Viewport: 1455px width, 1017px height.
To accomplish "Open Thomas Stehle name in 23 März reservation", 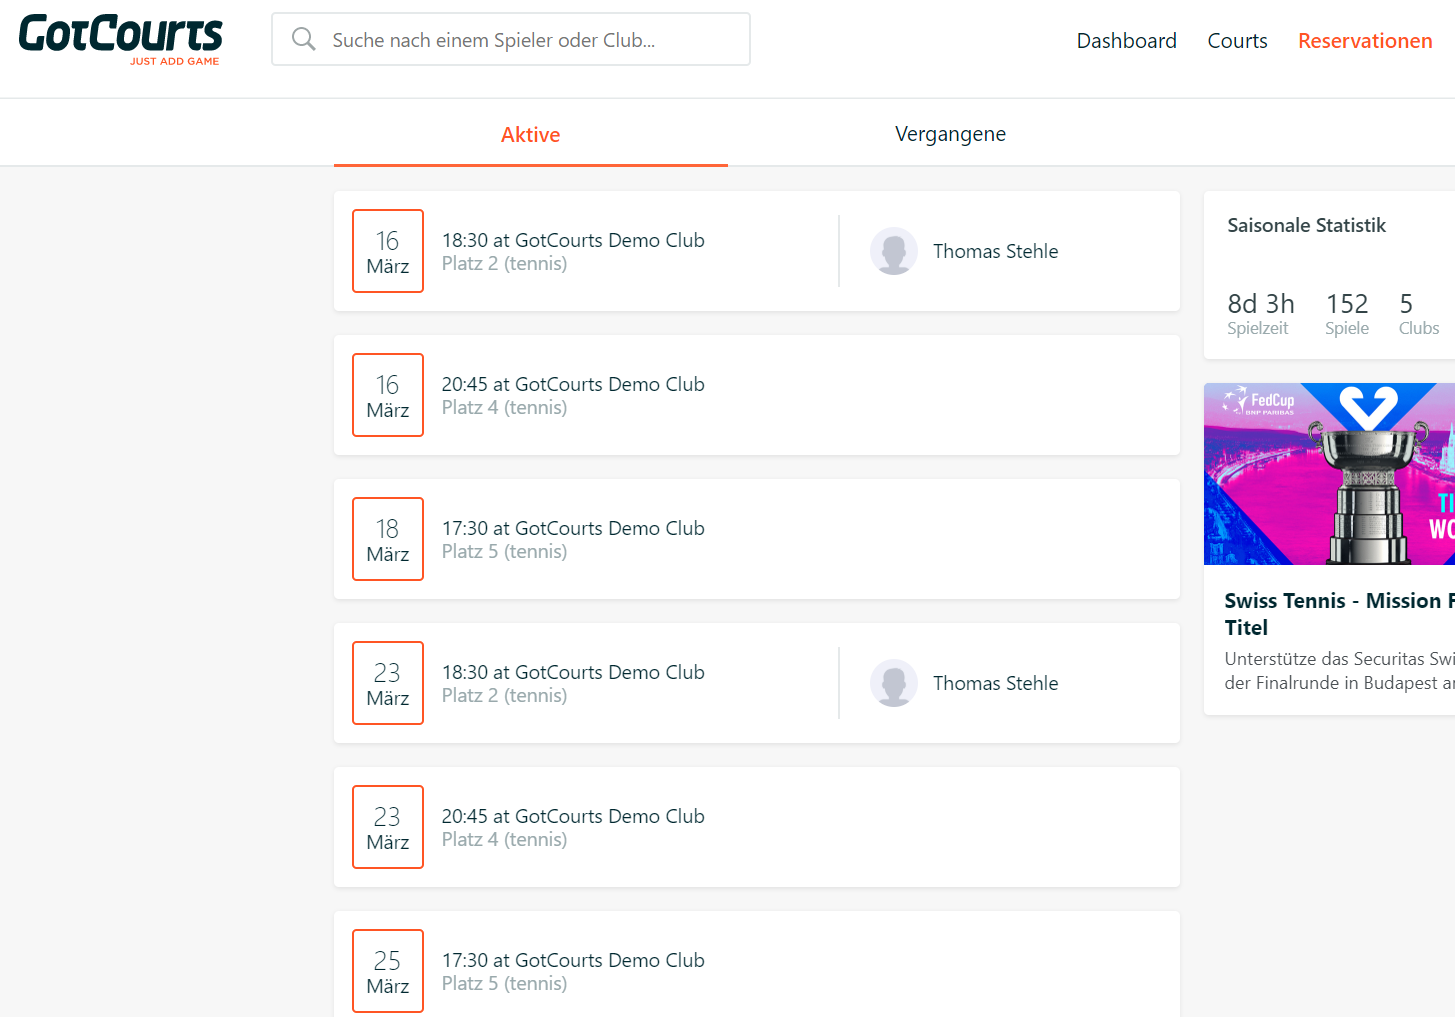I will click(995, 683).
